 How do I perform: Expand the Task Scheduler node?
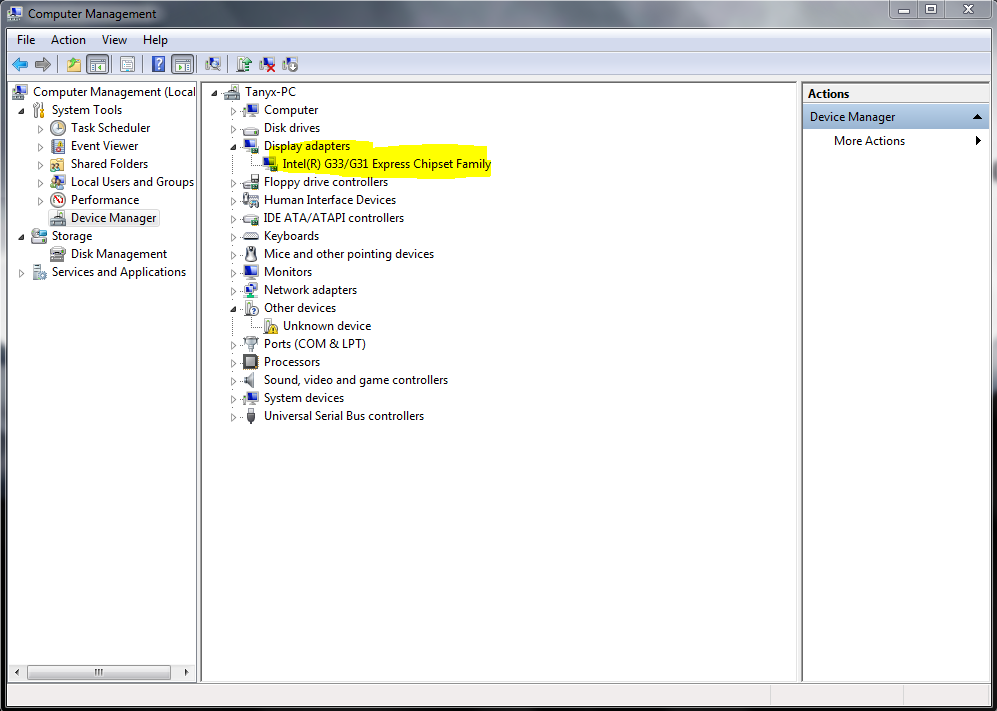[x=40, y=128]
